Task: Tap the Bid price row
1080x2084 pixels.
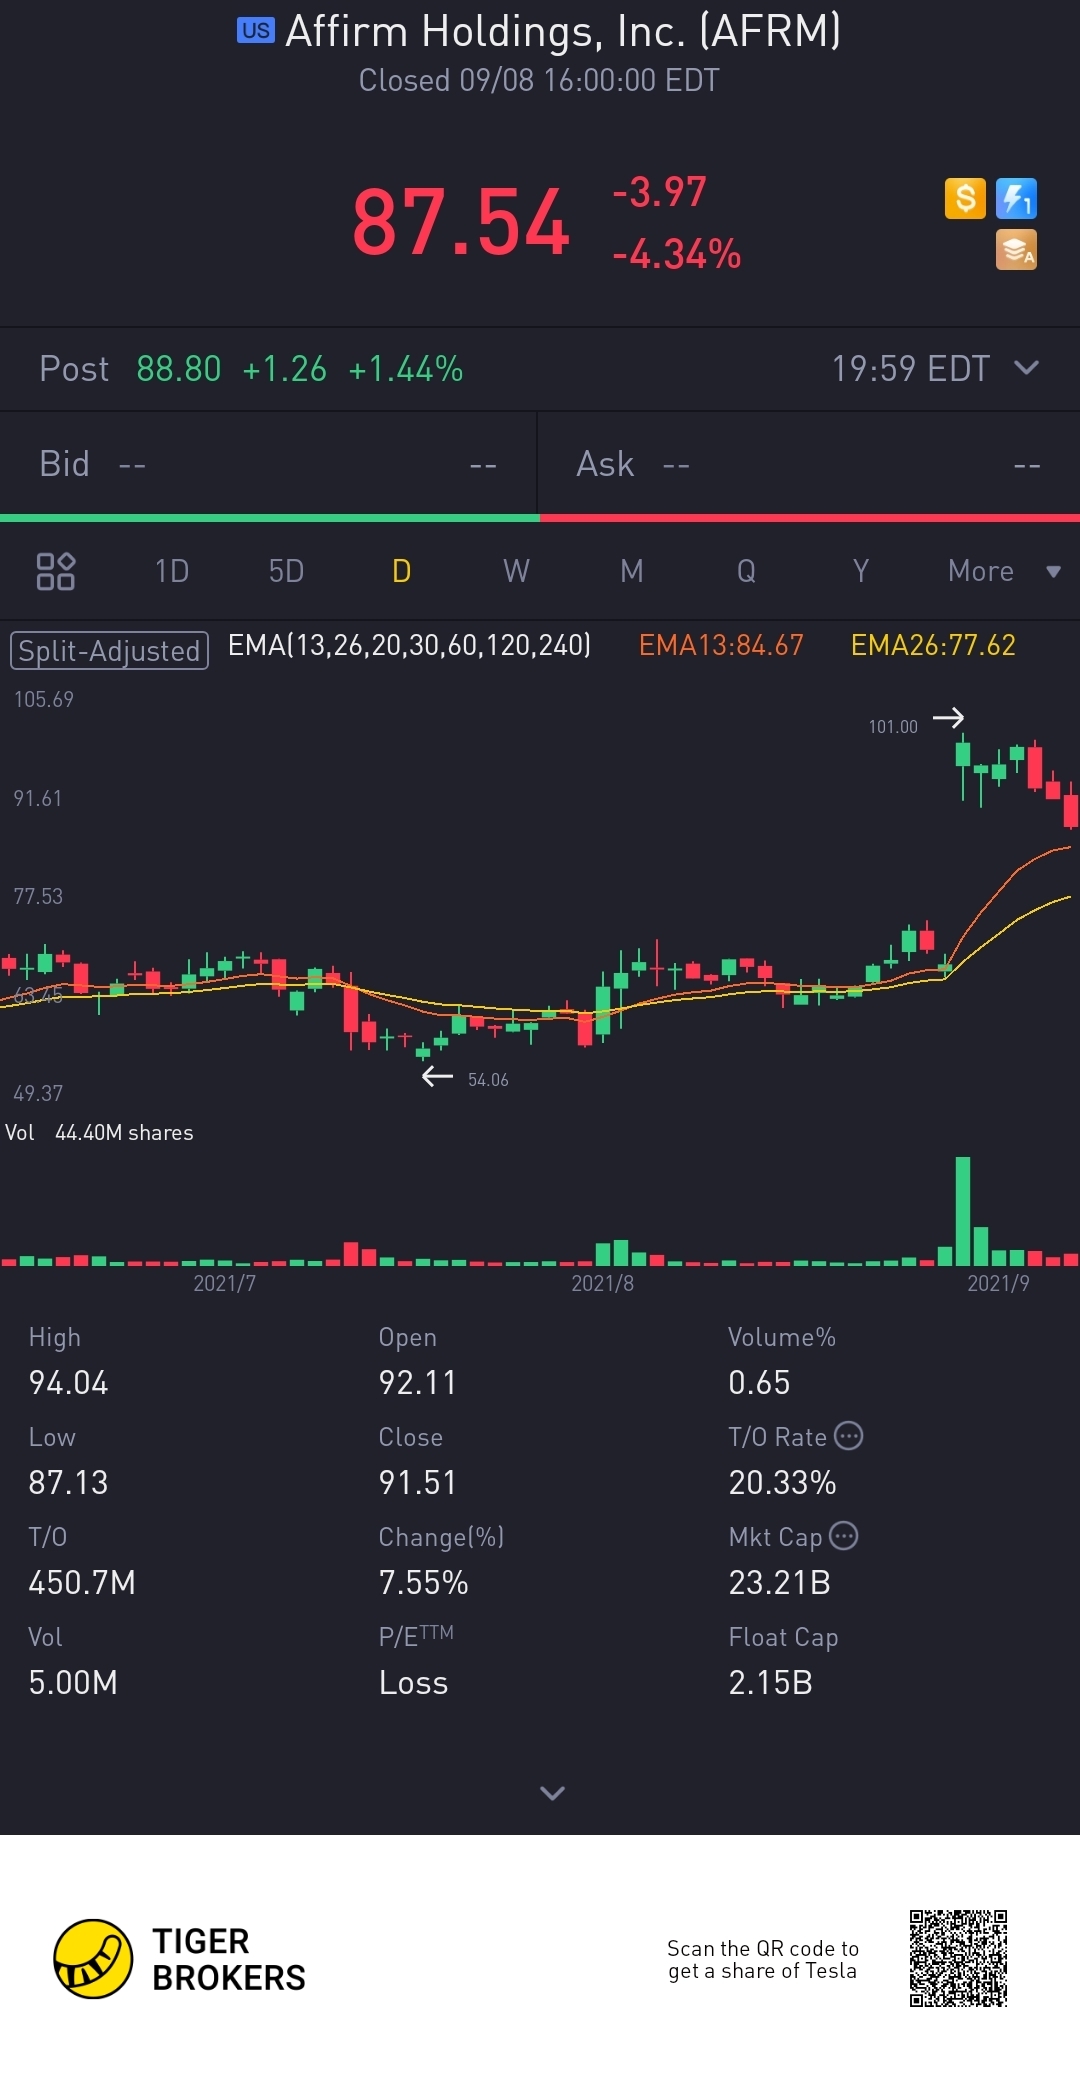Action: tap(268, 464)
